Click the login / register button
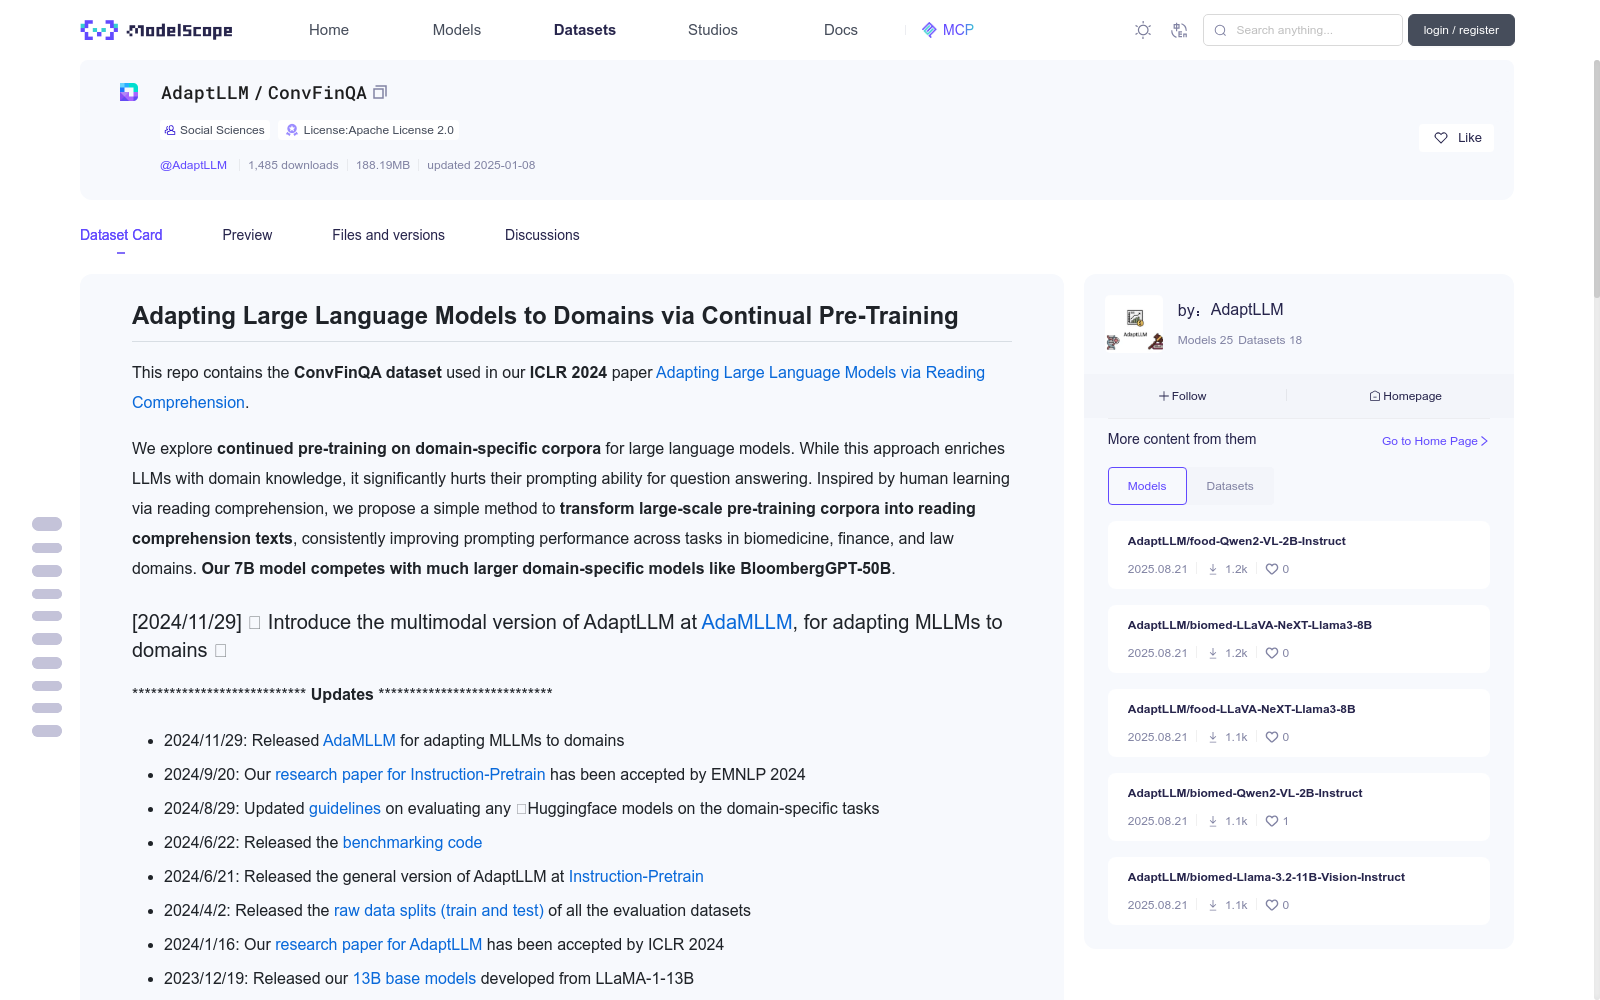 pos(1461,30)
